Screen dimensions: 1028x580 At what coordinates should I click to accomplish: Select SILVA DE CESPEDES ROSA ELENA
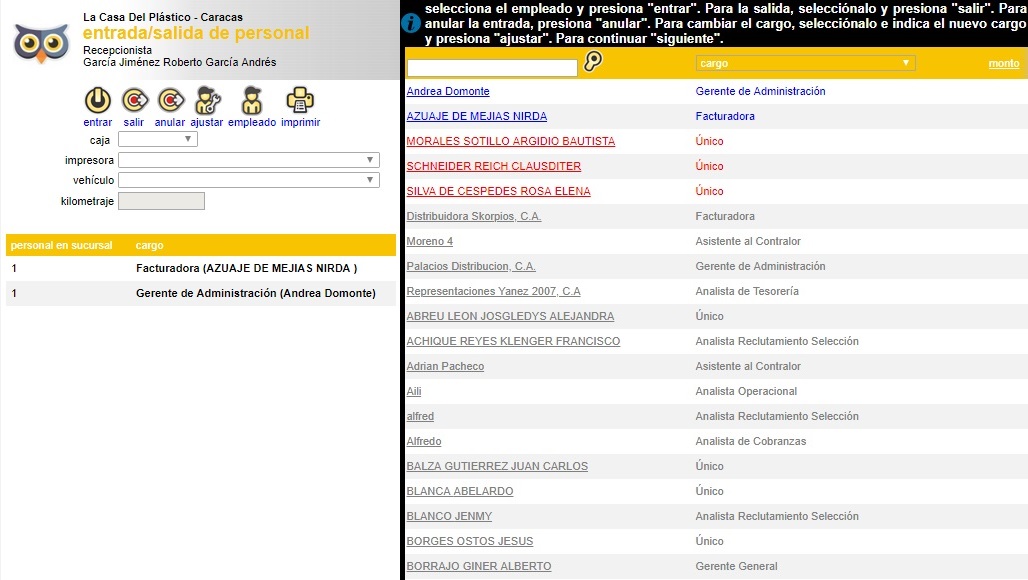click(498, 191)
